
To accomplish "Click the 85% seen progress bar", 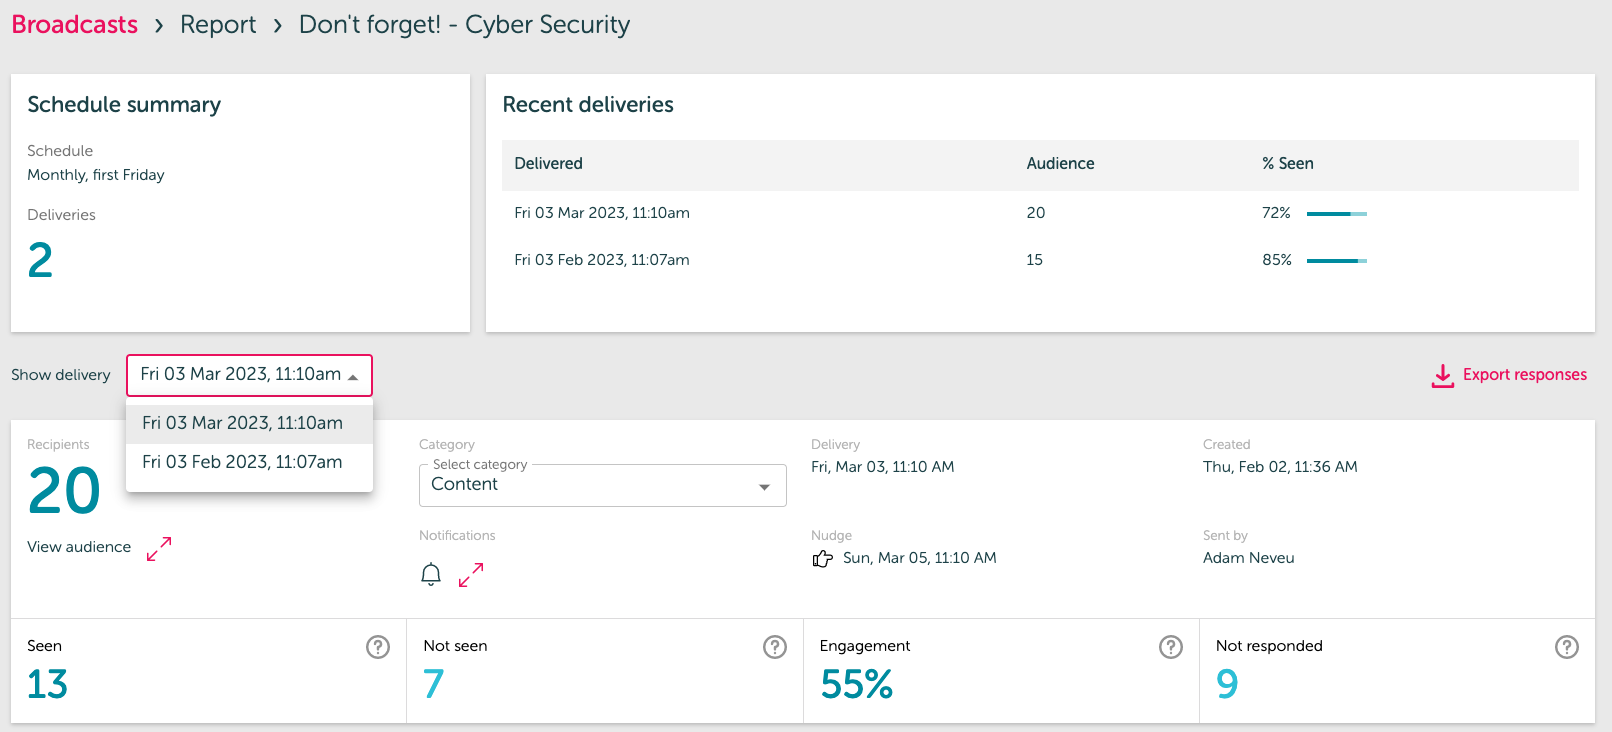I will point(1337,261).
